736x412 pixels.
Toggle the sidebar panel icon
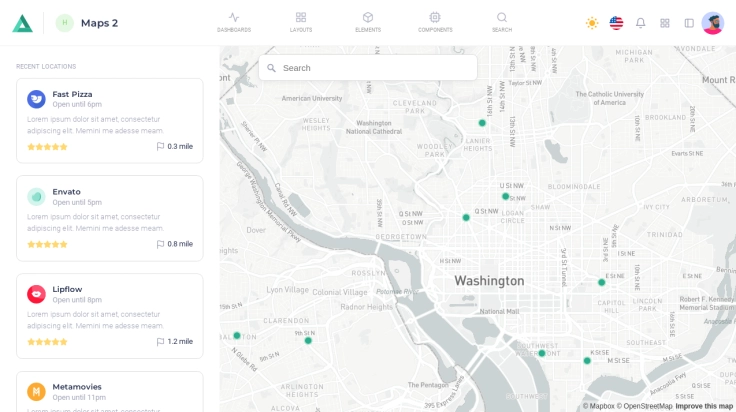point(689,23)
